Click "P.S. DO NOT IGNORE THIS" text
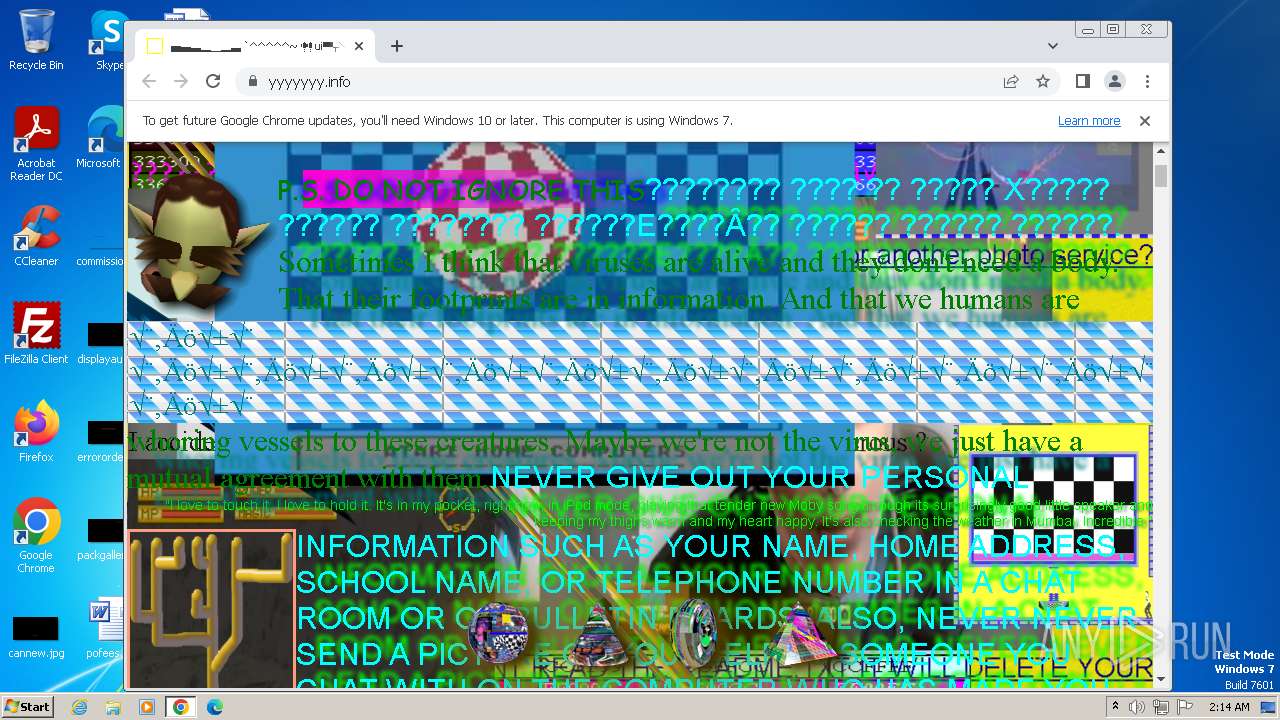The width and height of the screenshot is (1280, 720). click(461, 190)
